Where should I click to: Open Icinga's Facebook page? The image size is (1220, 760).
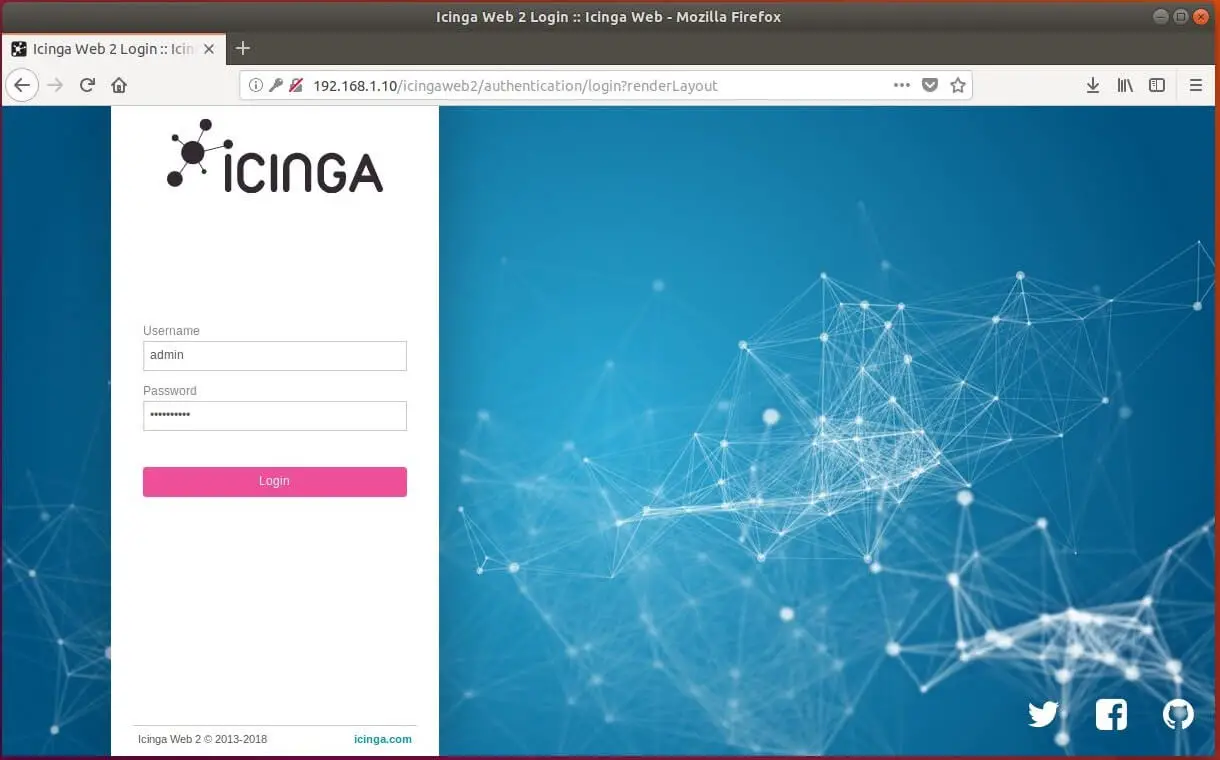click(x=1111, y=714)
